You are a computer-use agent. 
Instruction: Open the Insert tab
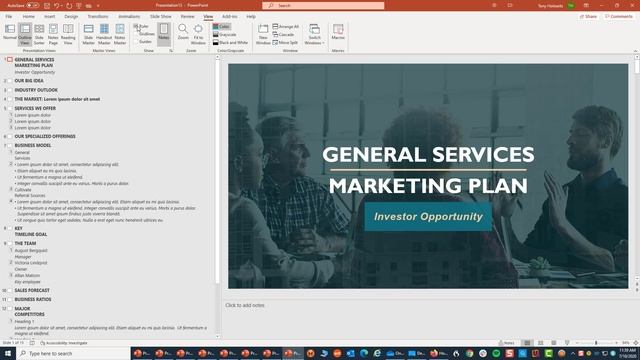[x=50, y=16]
